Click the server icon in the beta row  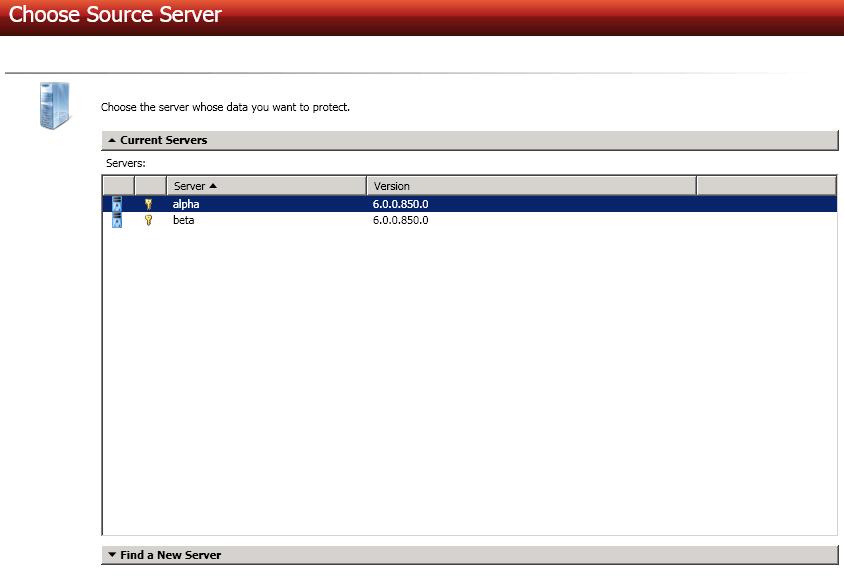tap(117, 220)
